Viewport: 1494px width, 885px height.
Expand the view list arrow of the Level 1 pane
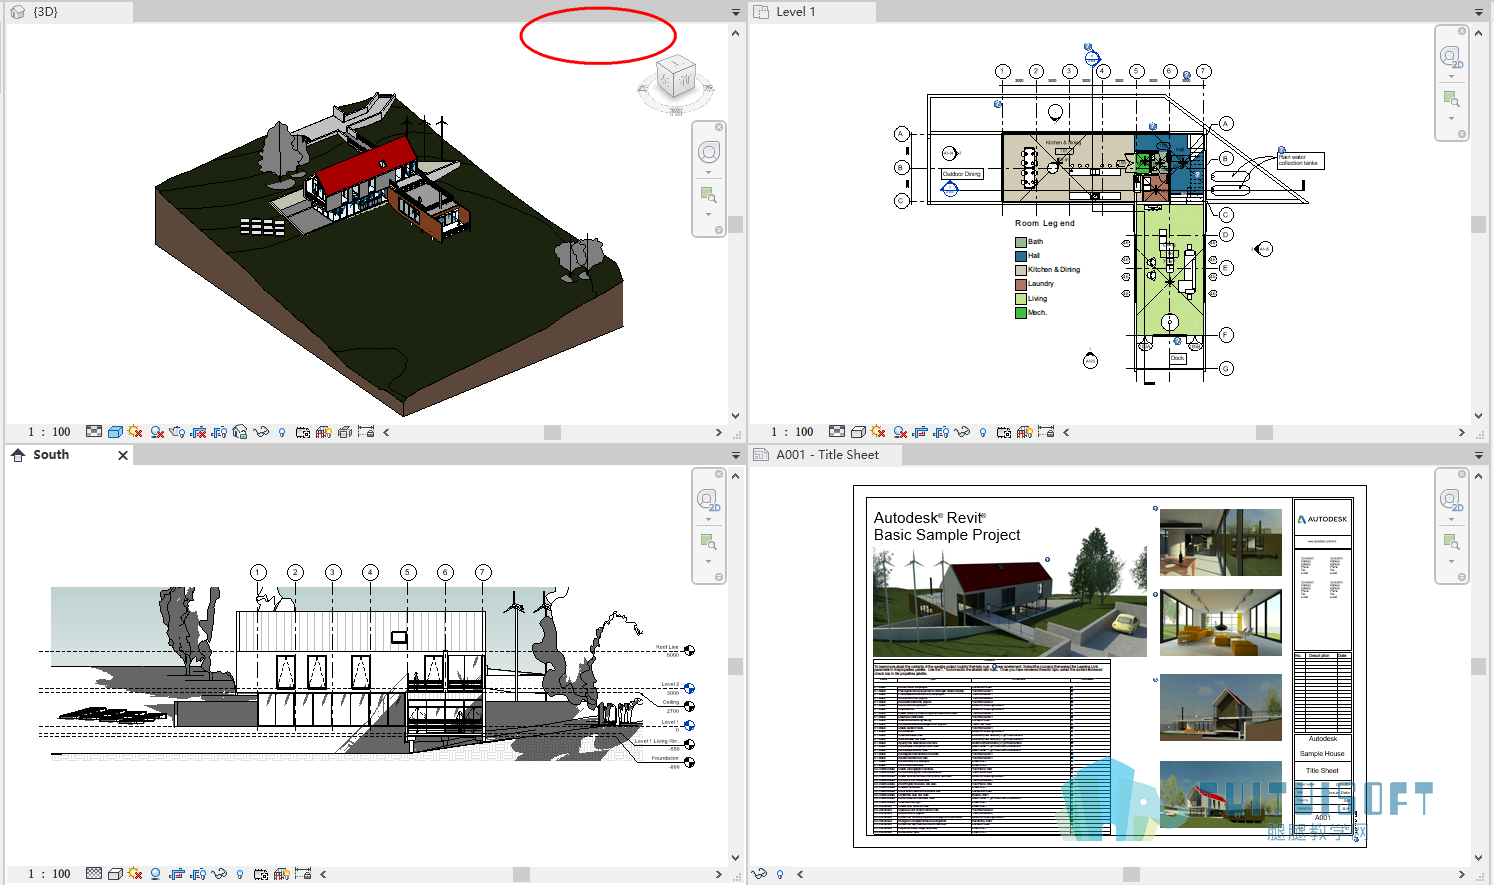(x=1479, y=12)
